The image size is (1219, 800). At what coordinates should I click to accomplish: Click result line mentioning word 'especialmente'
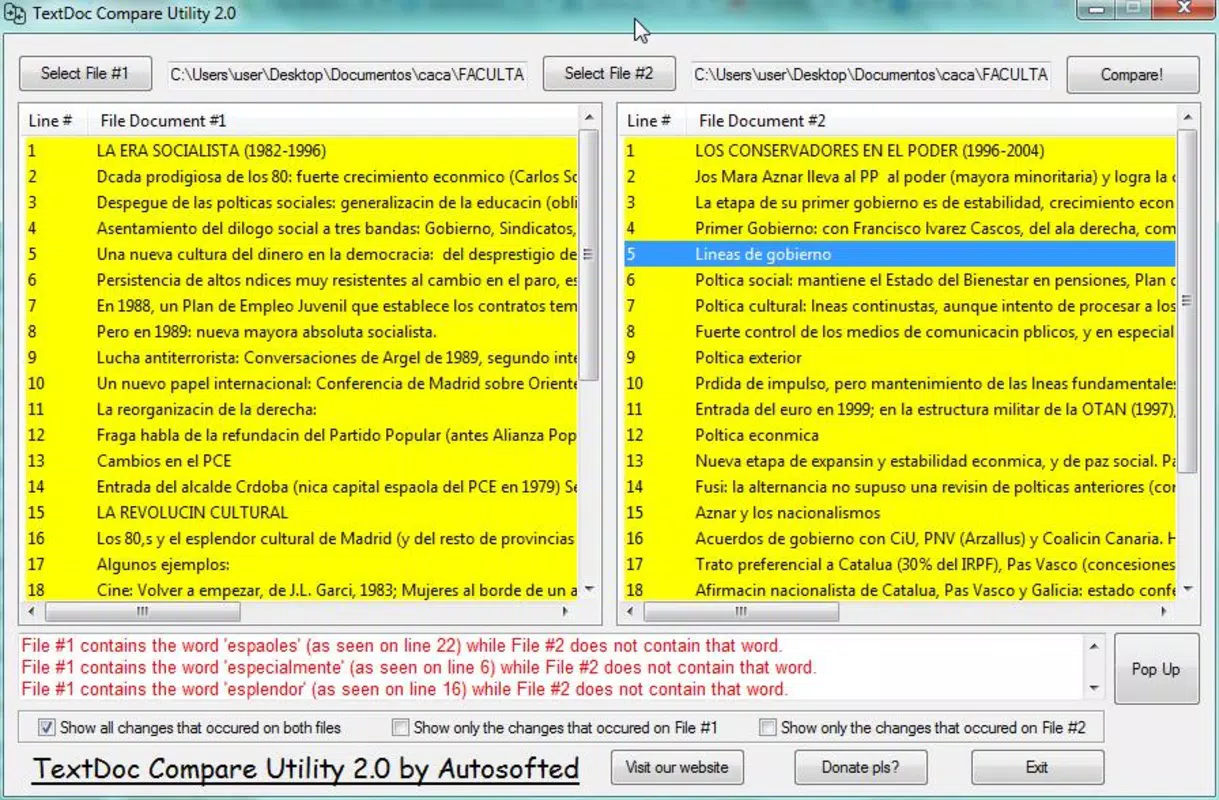tap(418, 667)
